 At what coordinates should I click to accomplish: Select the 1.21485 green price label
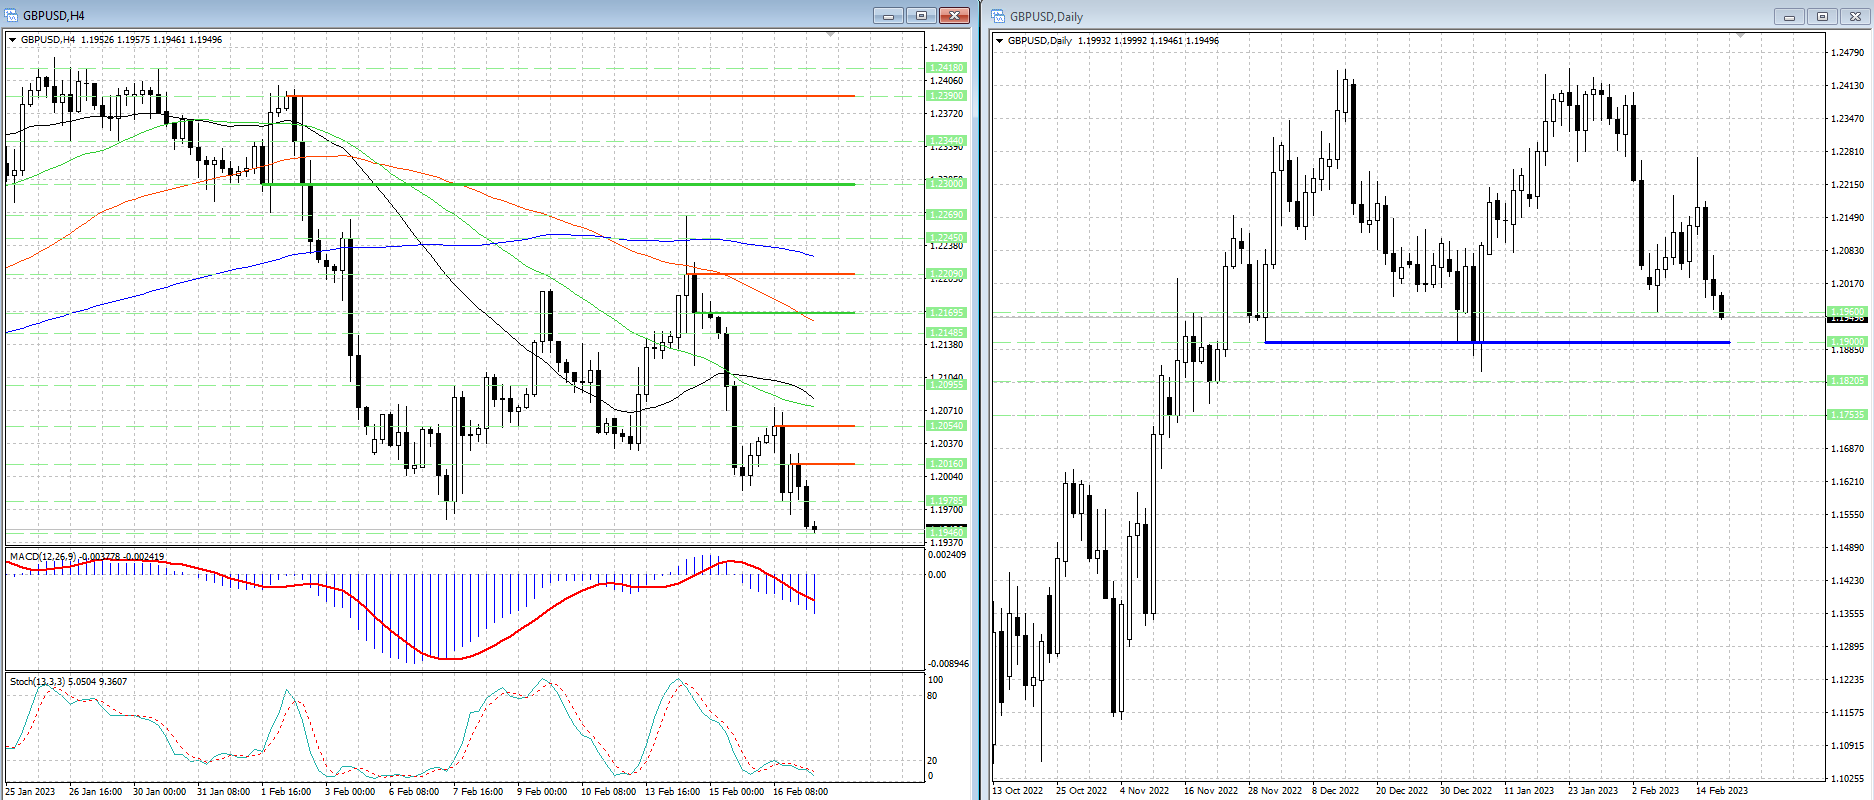[x=947, y=333]
